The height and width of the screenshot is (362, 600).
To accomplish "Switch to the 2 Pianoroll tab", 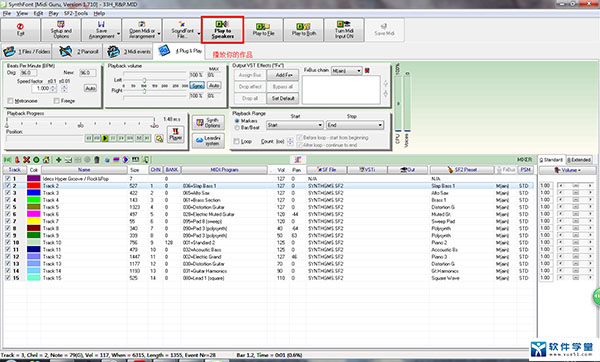I will click(78, 51).
